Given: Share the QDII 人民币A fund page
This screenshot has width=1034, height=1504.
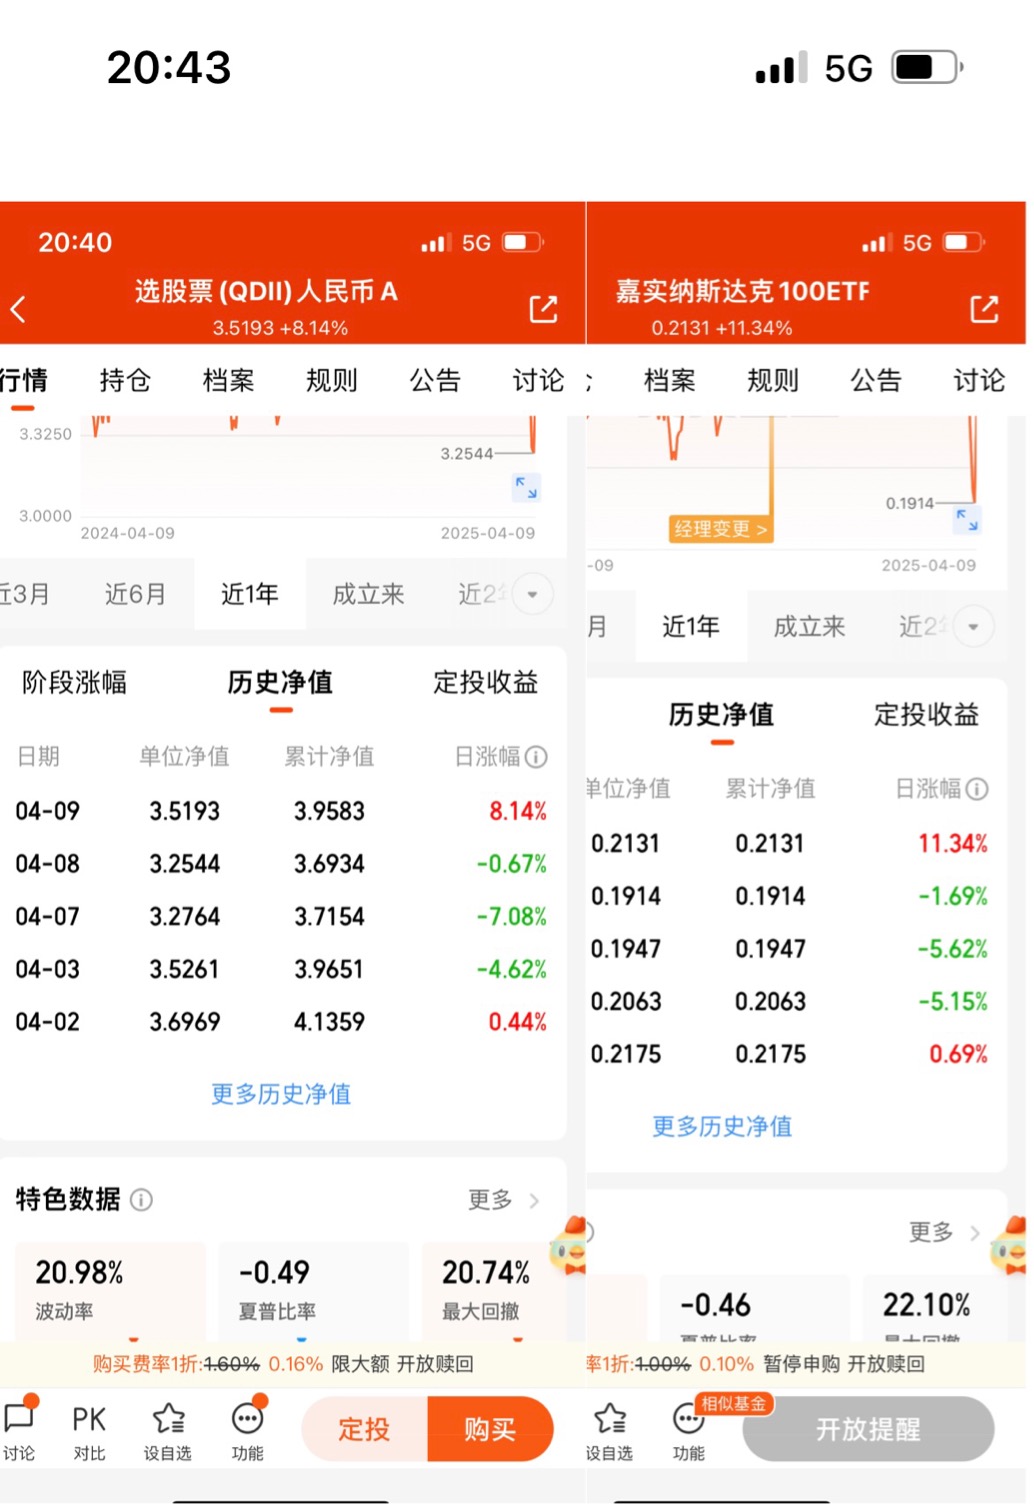Looking at the screenshot, I should [x=543, y=309].
